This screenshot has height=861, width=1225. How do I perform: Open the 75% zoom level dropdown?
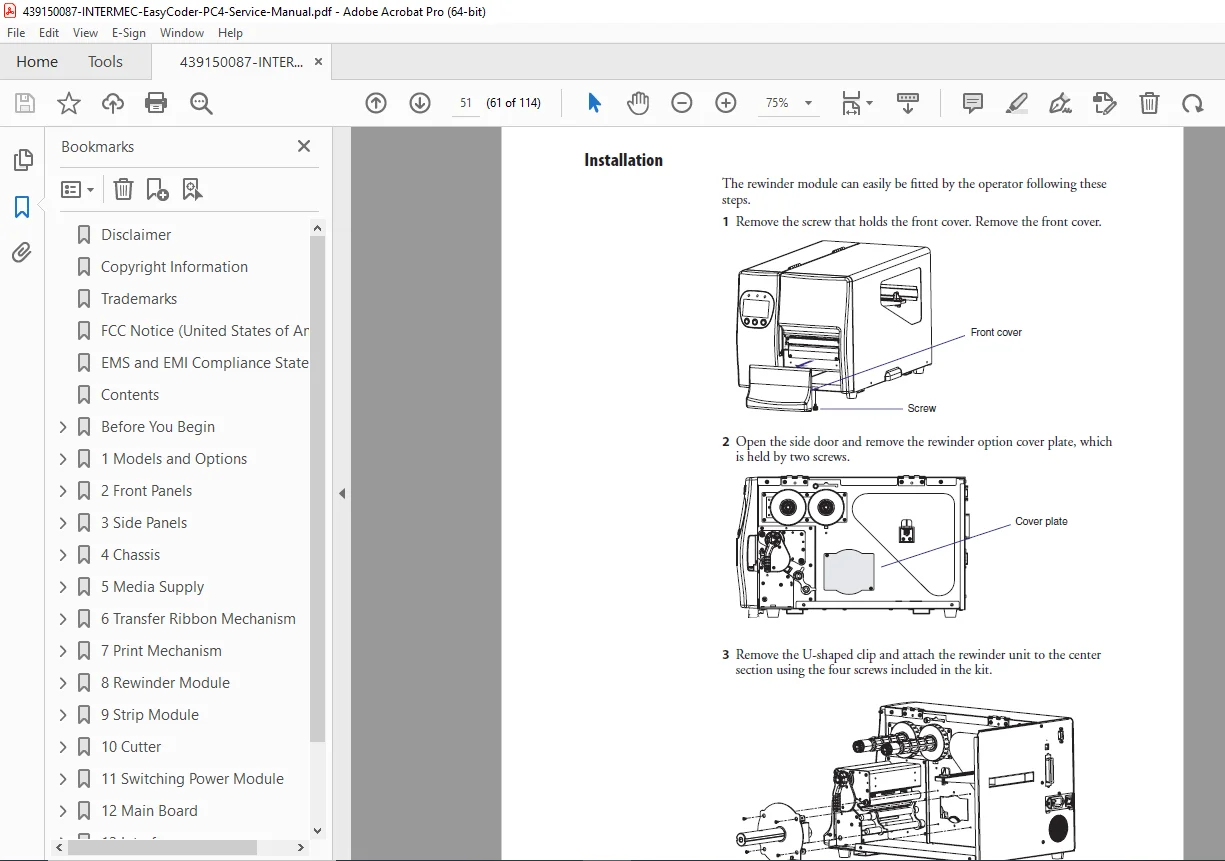790,103
